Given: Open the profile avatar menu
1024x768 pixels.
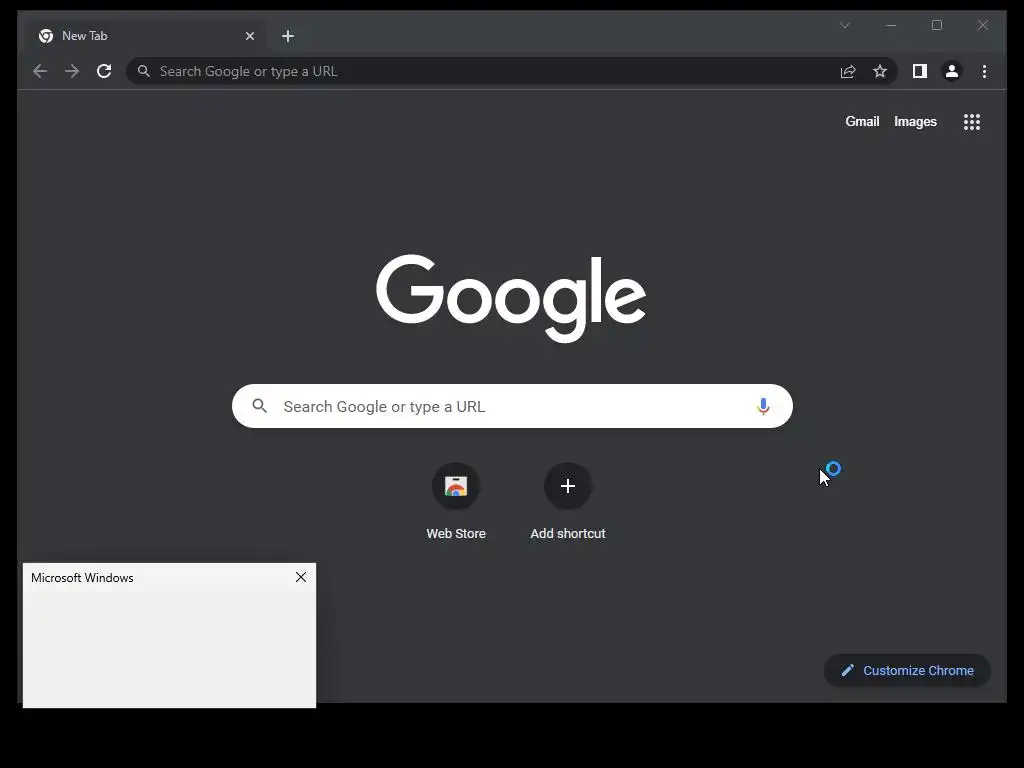Looking at the screenshot, I should coord(952,71).
